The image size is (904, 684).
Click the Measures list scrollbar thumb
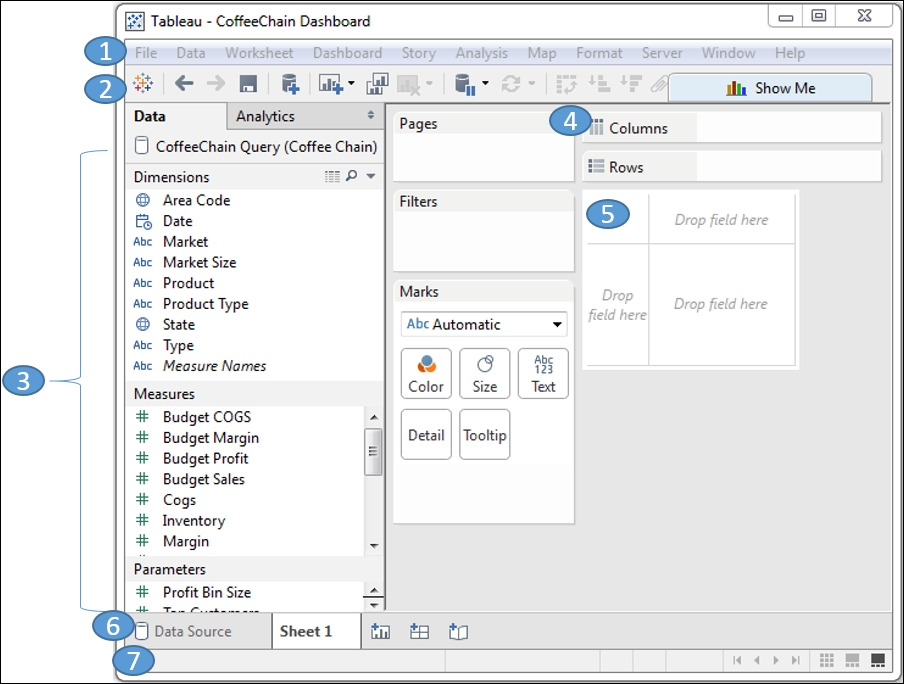pos(373,452)
